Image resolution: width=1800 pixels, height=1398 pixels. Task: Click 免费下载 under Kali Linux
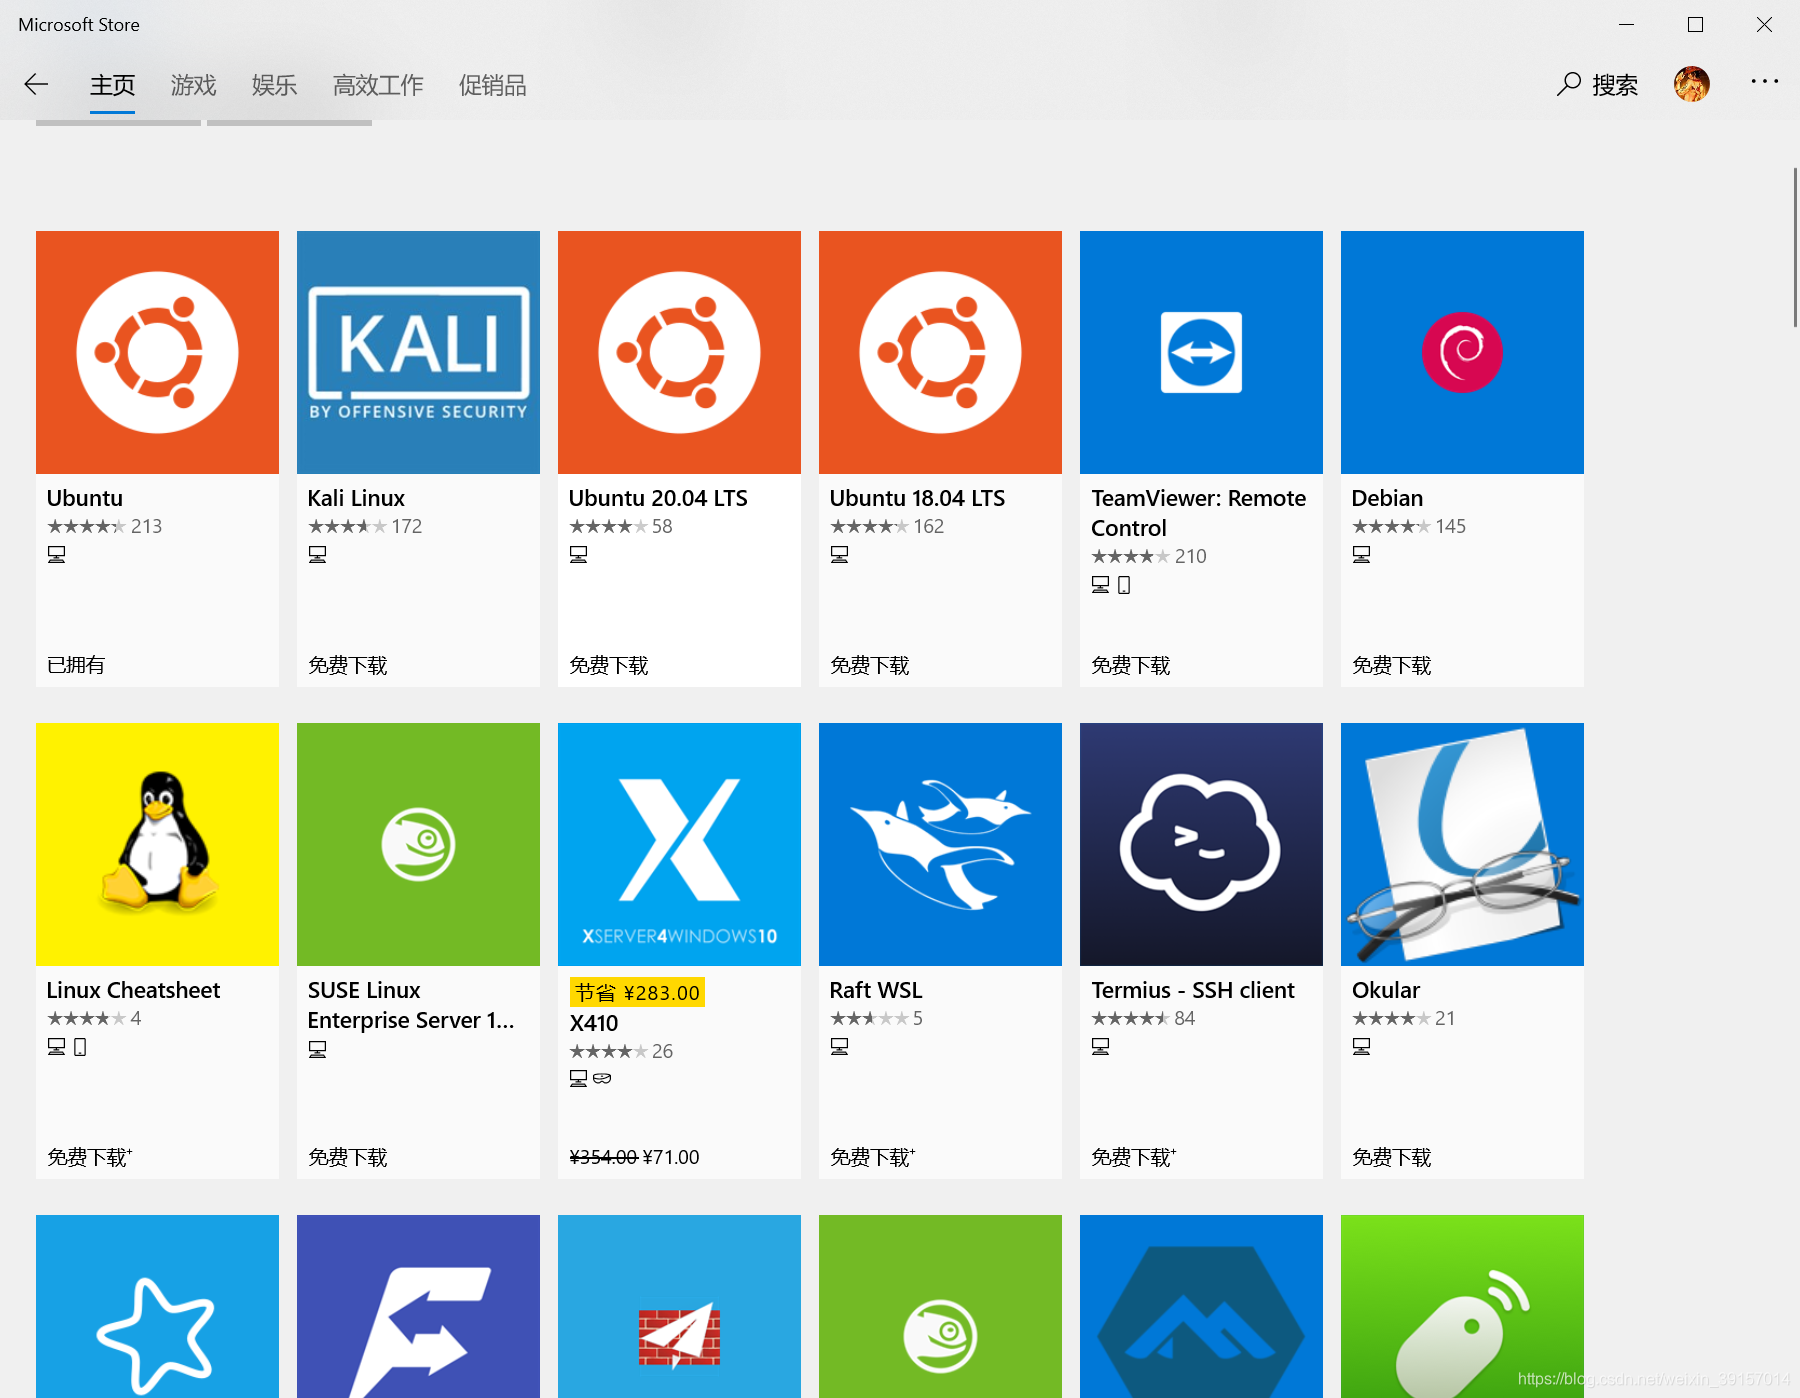(347, 665)
